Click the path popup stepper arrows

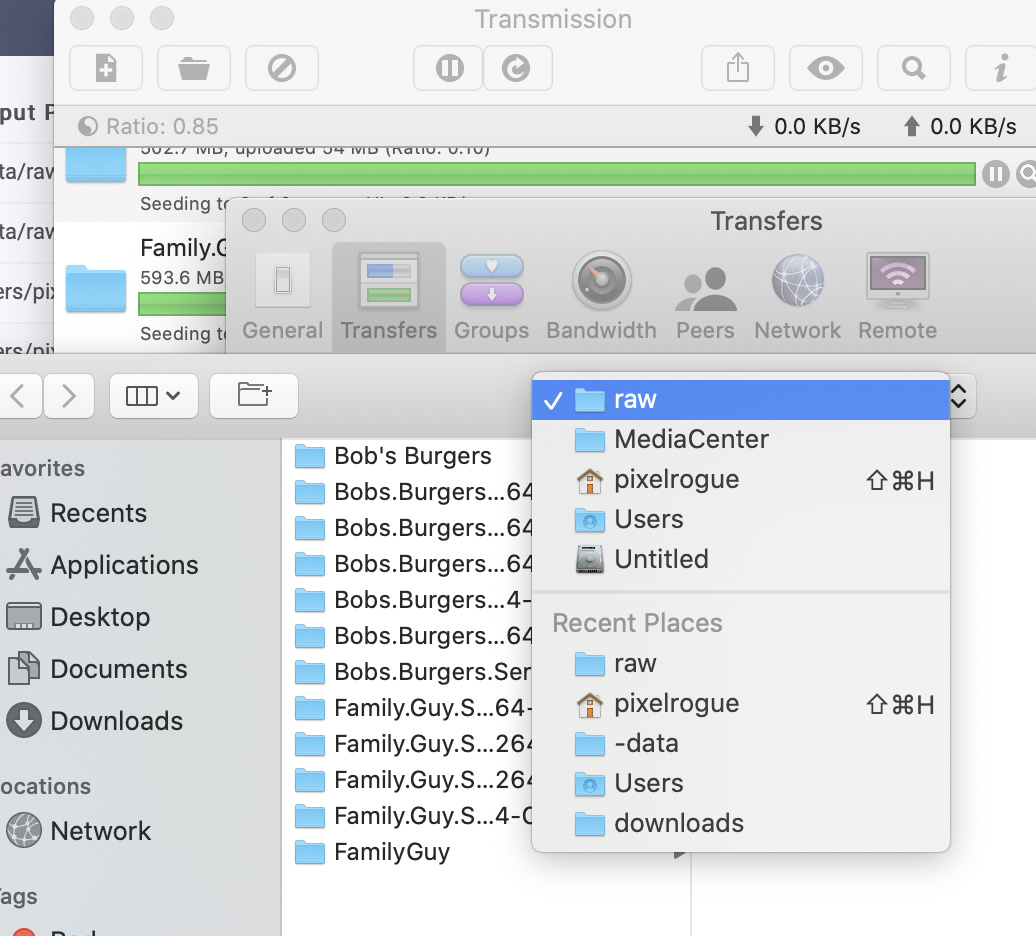(958, 397)
